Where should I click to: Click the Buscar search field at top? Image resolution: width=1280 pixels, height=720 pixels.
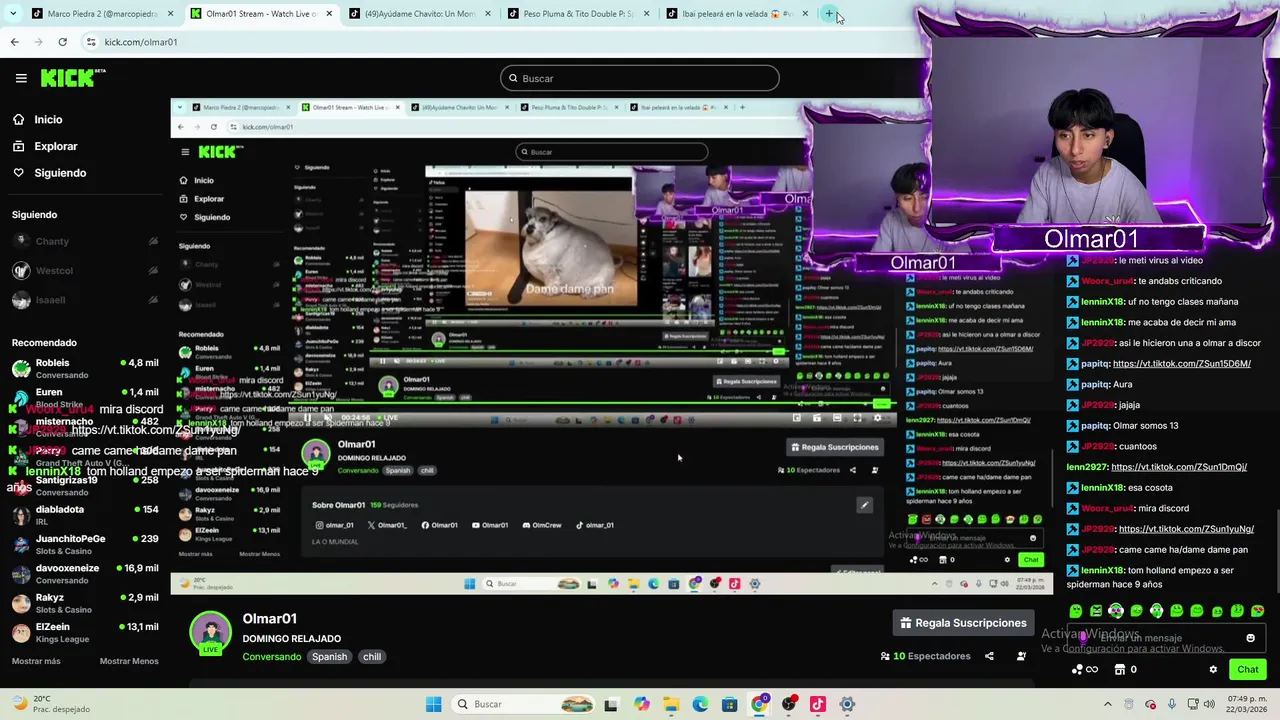640,78
